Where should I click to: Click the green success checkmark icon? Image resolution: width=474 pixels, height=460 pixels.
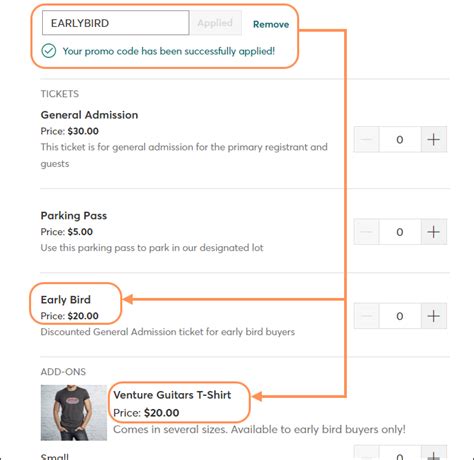coord(49,51)
